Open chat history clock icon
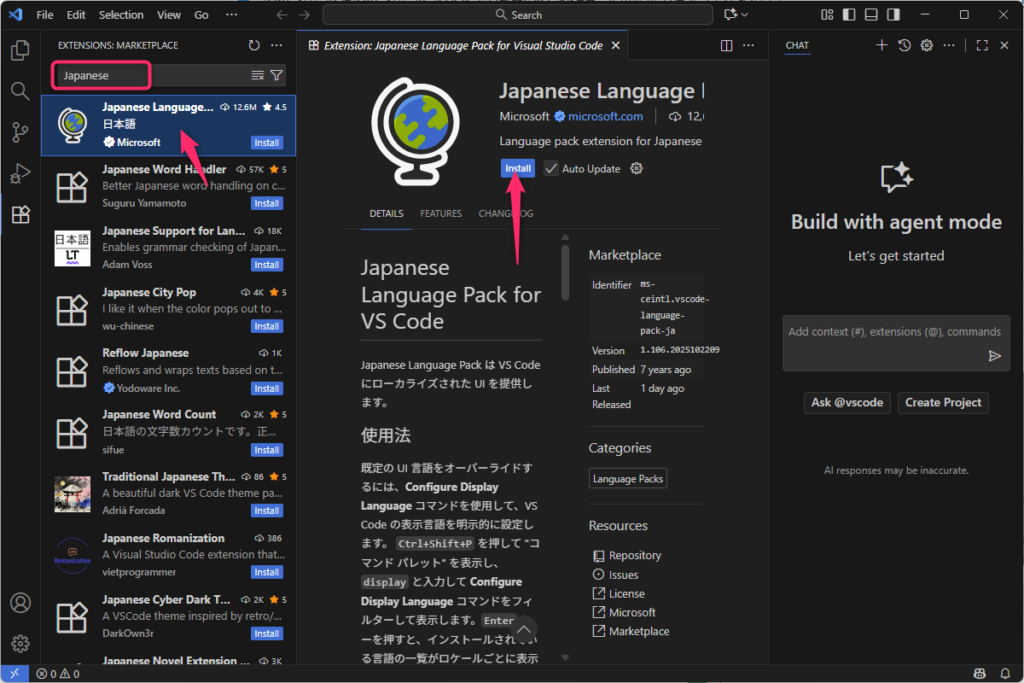This screenshot has width=1024, height=683. (904, 45)
